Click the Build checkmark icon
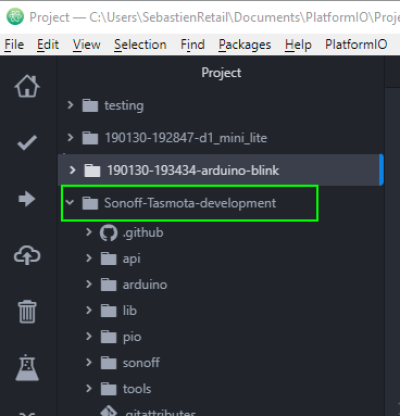The height and width of the screenshot is (416, 400). pyautogui.click(x=27, y=143)
